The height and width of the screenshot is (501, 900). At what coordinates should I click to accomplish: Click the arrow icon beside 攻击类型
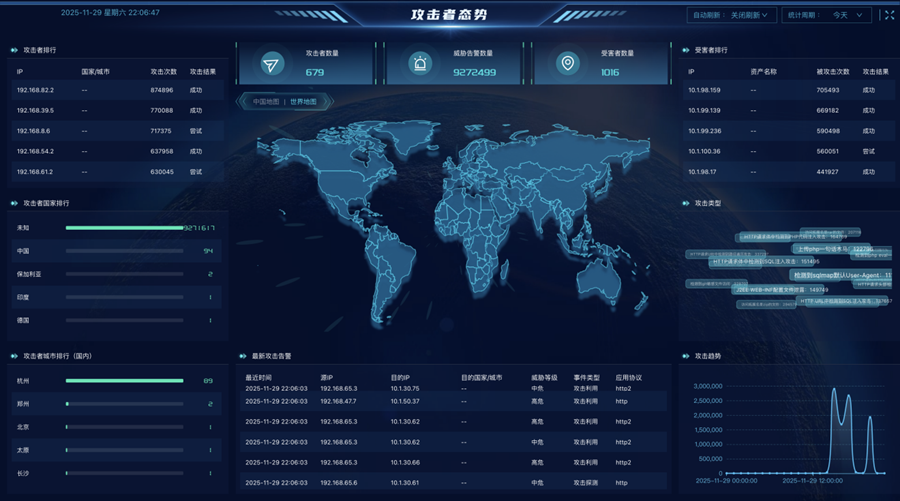685,203
